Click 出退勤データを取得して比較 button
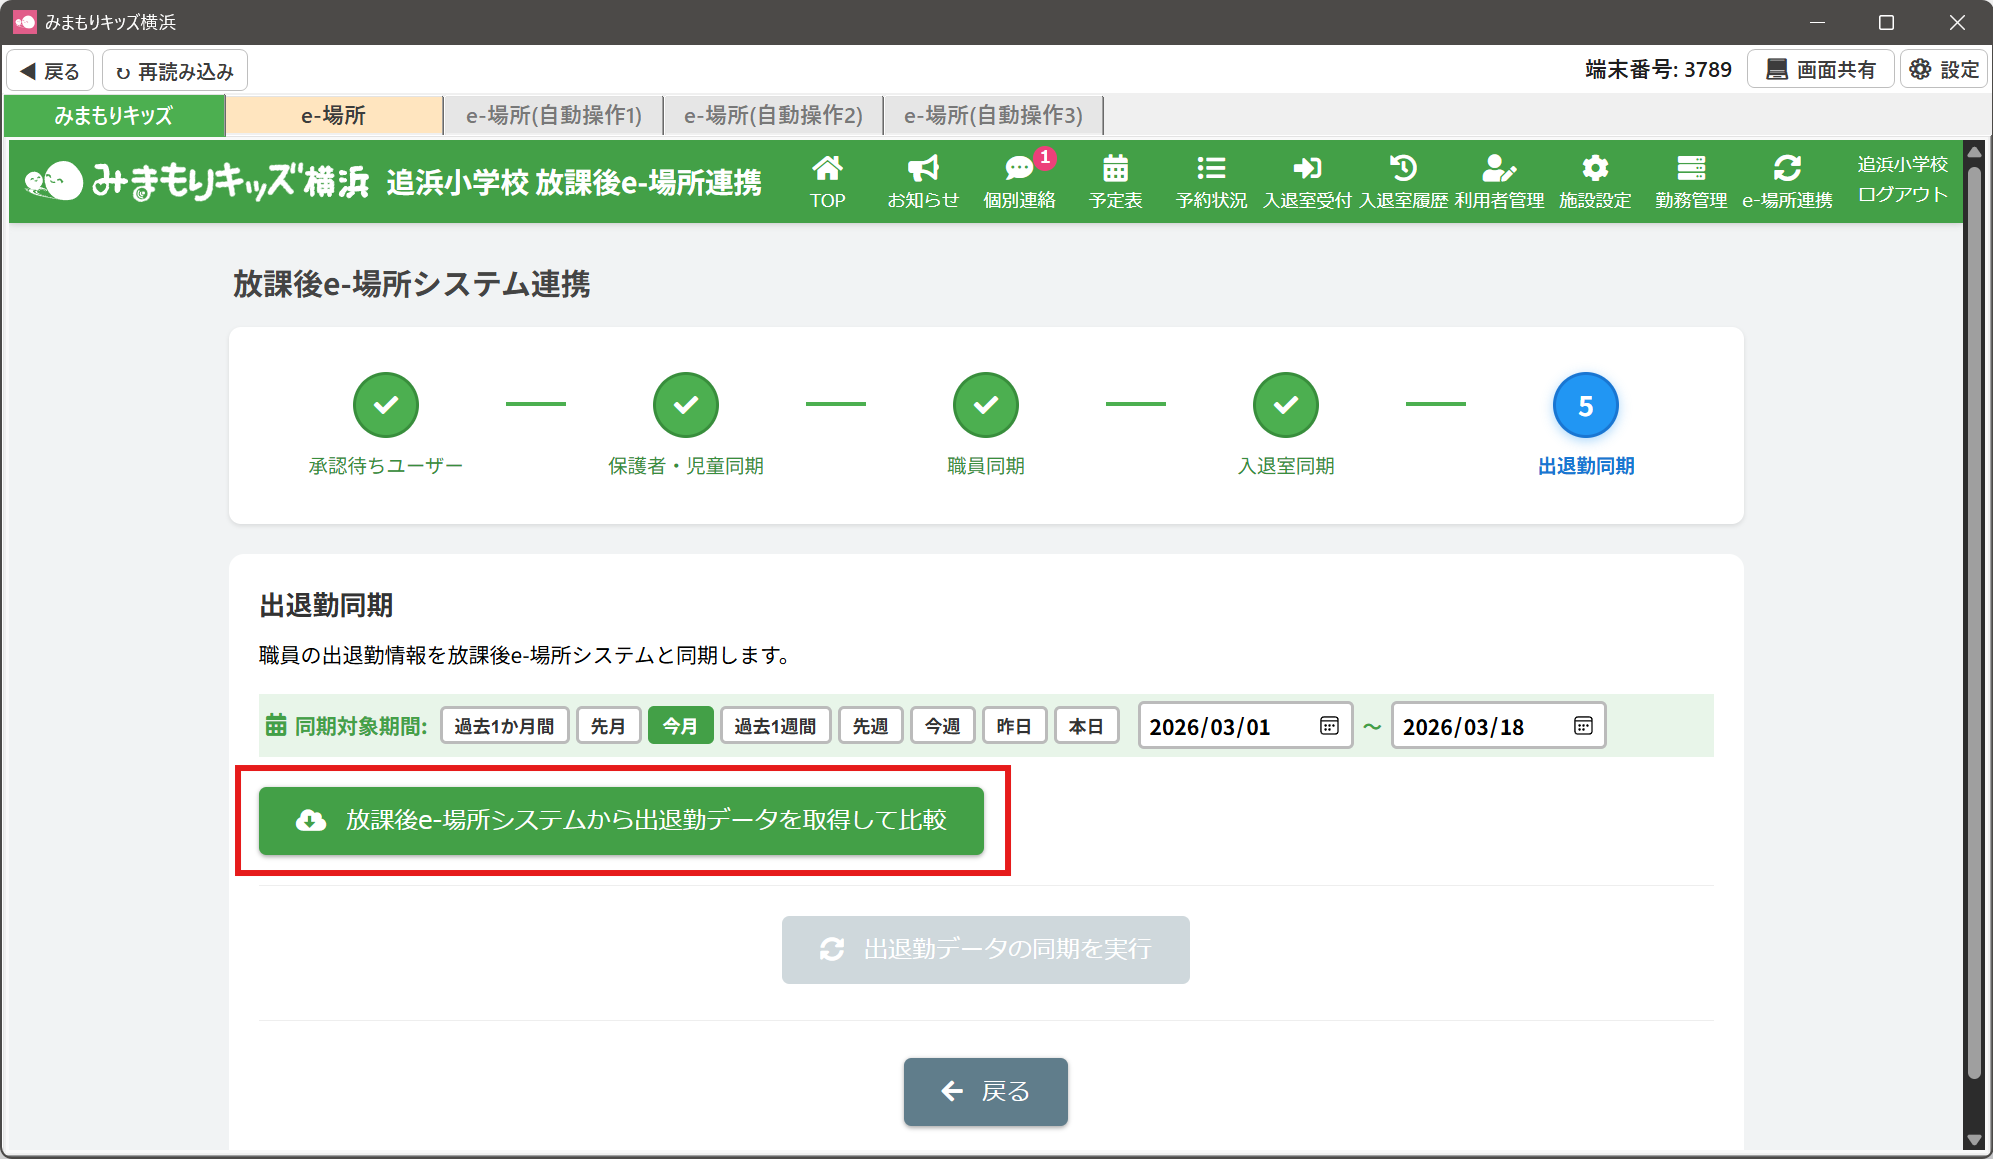1993x1159 pixels. [x=621, y=821]
